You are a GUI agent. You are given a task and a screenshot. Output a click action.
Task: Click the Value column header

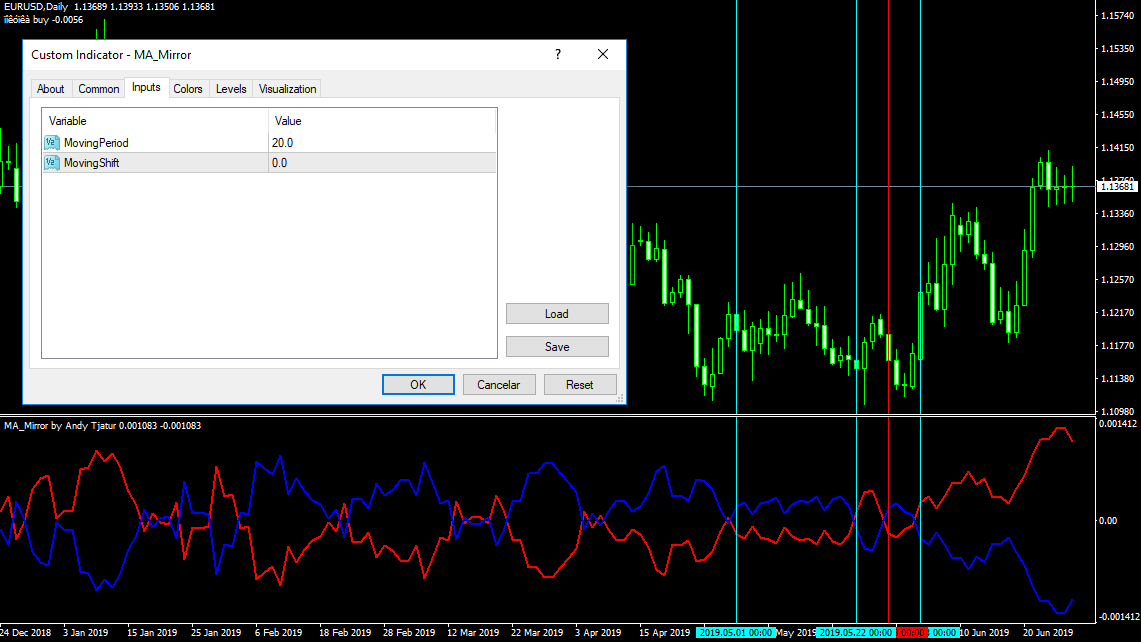382,121
